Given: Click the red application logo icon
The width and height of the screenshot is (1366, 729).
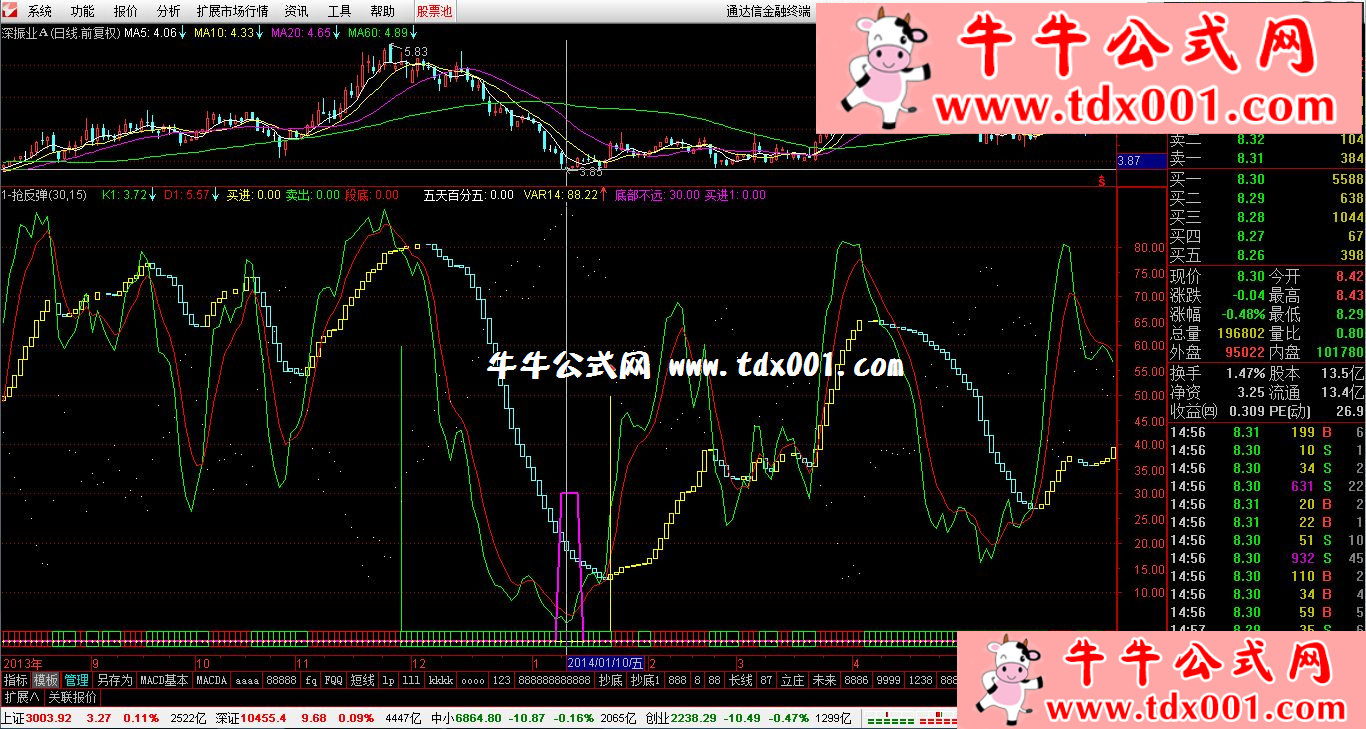Looking at the screenshot, I should [x=11, y=12].
